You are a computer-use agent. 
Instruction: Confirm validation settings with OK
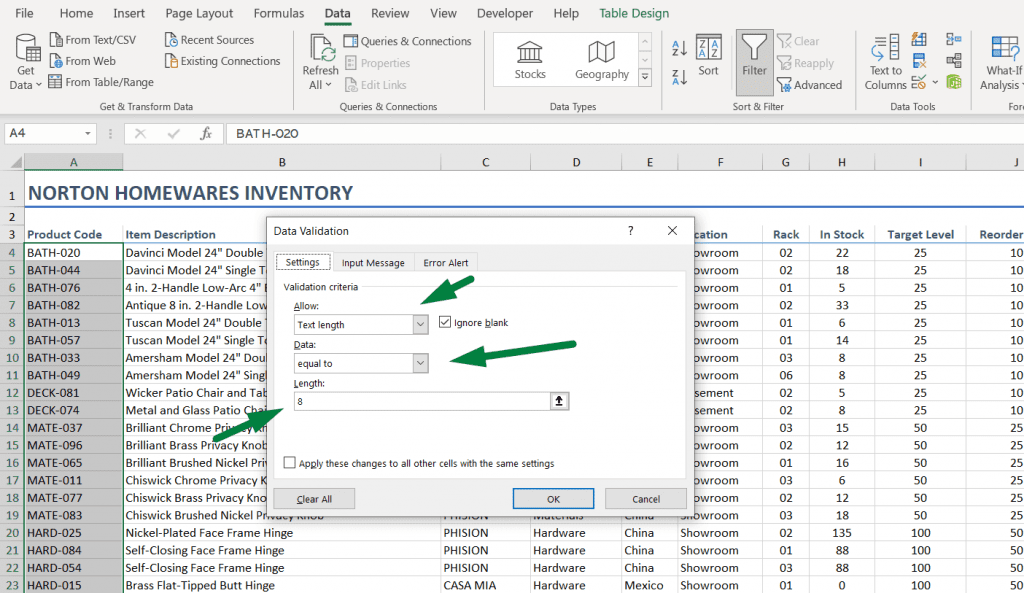pos(553,499)
